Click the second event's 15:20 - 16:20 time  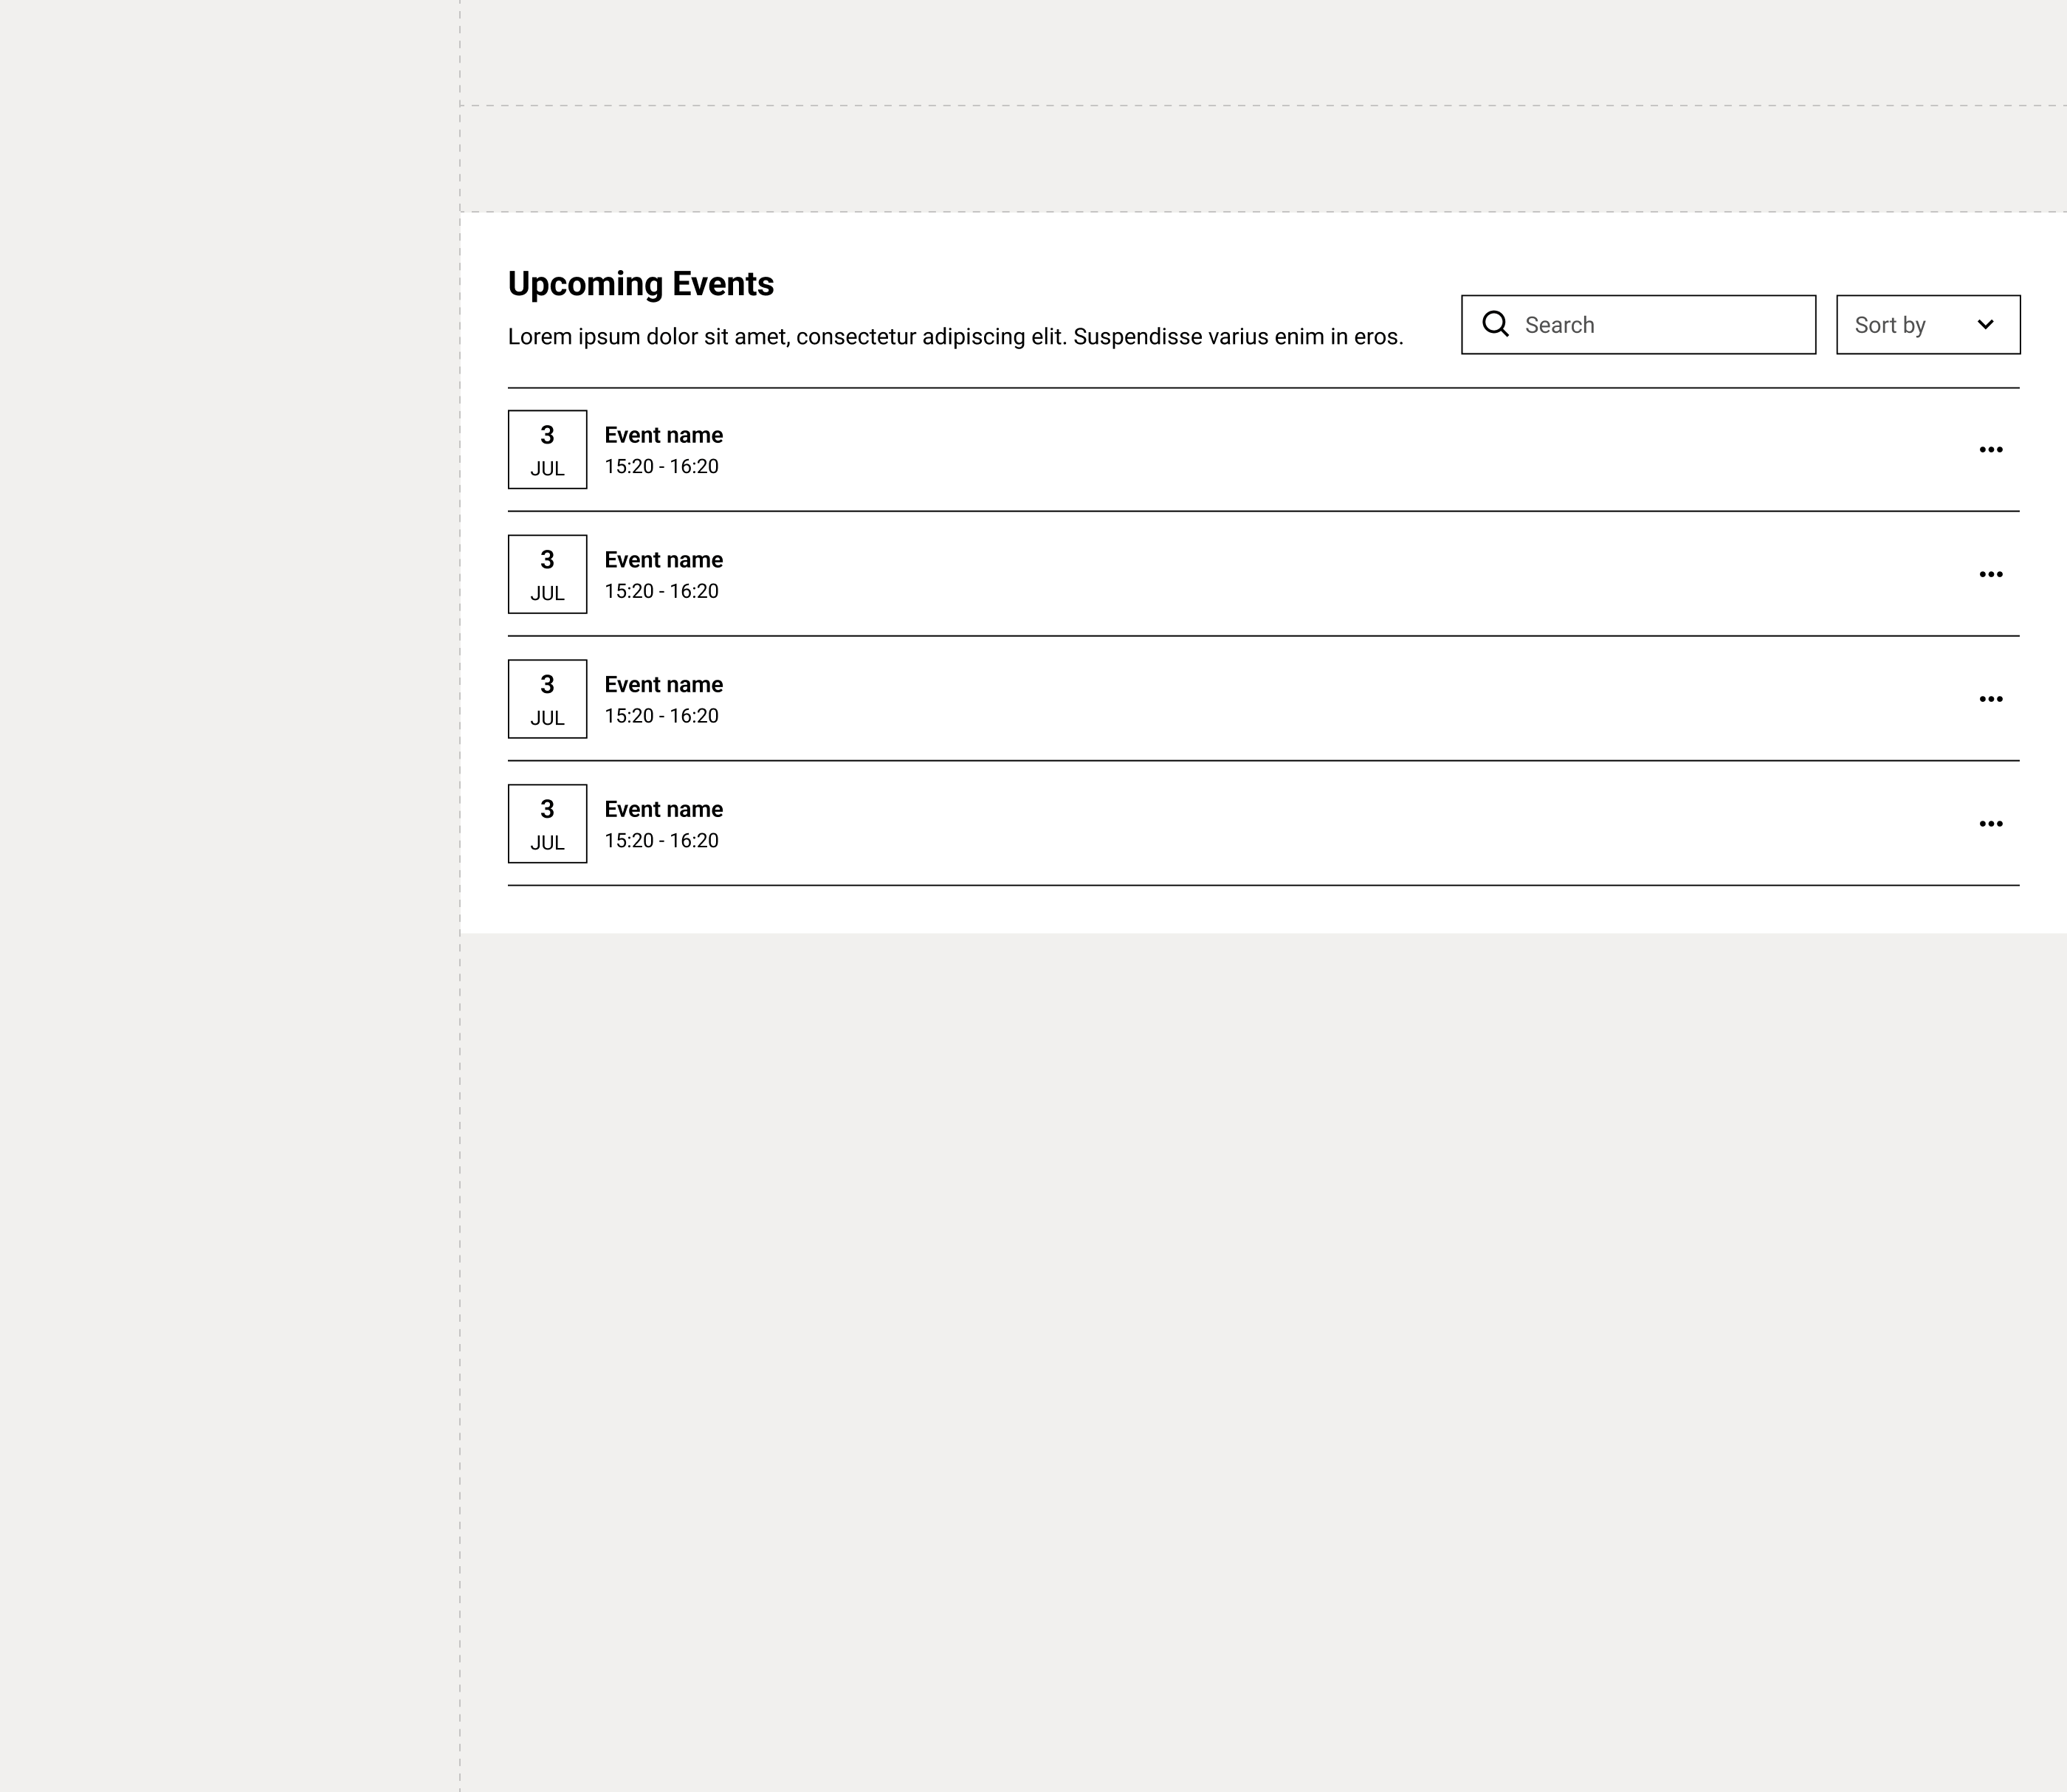[x=661, y=591]
